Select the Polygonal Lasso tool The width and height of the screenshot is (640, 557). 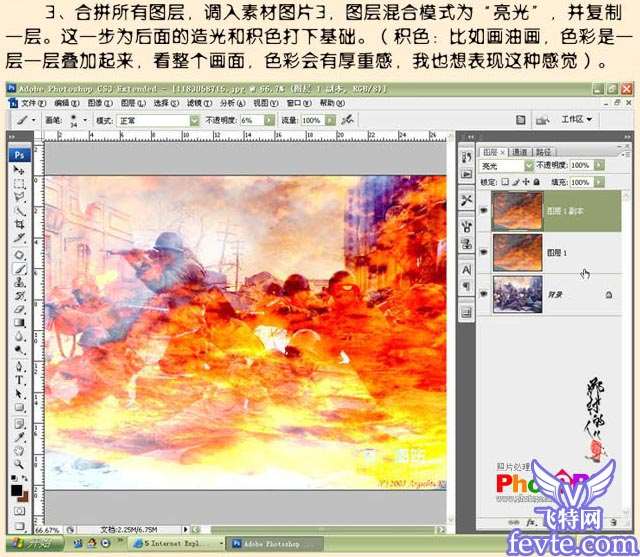pos(19,198)
